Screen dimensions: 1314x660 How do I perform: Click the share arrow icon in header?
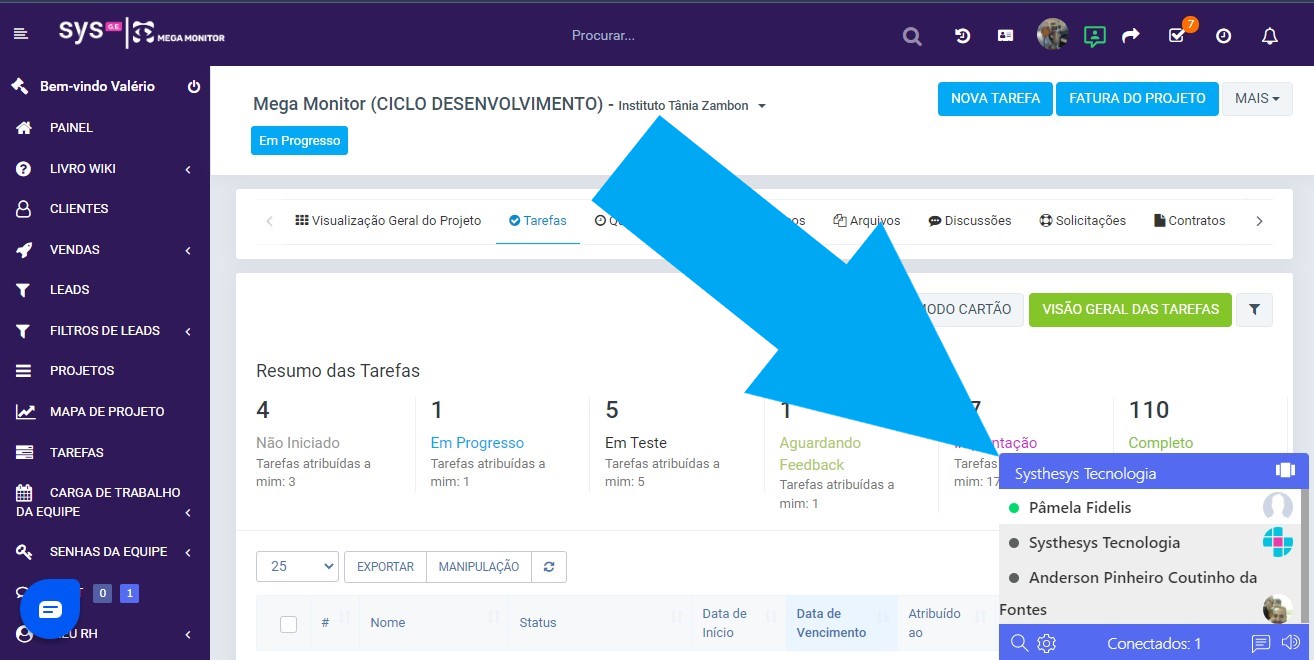click(x=1131, y=36)
